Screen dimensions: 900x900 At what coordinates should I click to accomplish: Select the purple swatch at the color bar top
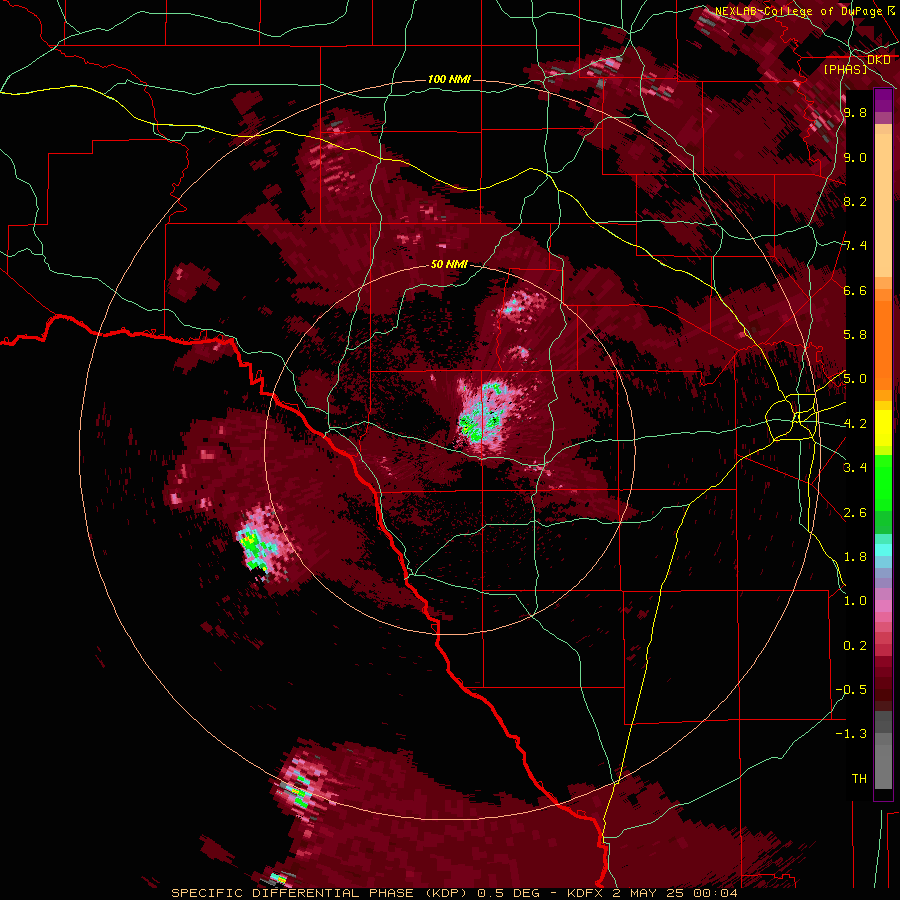[x=883, y=100]
